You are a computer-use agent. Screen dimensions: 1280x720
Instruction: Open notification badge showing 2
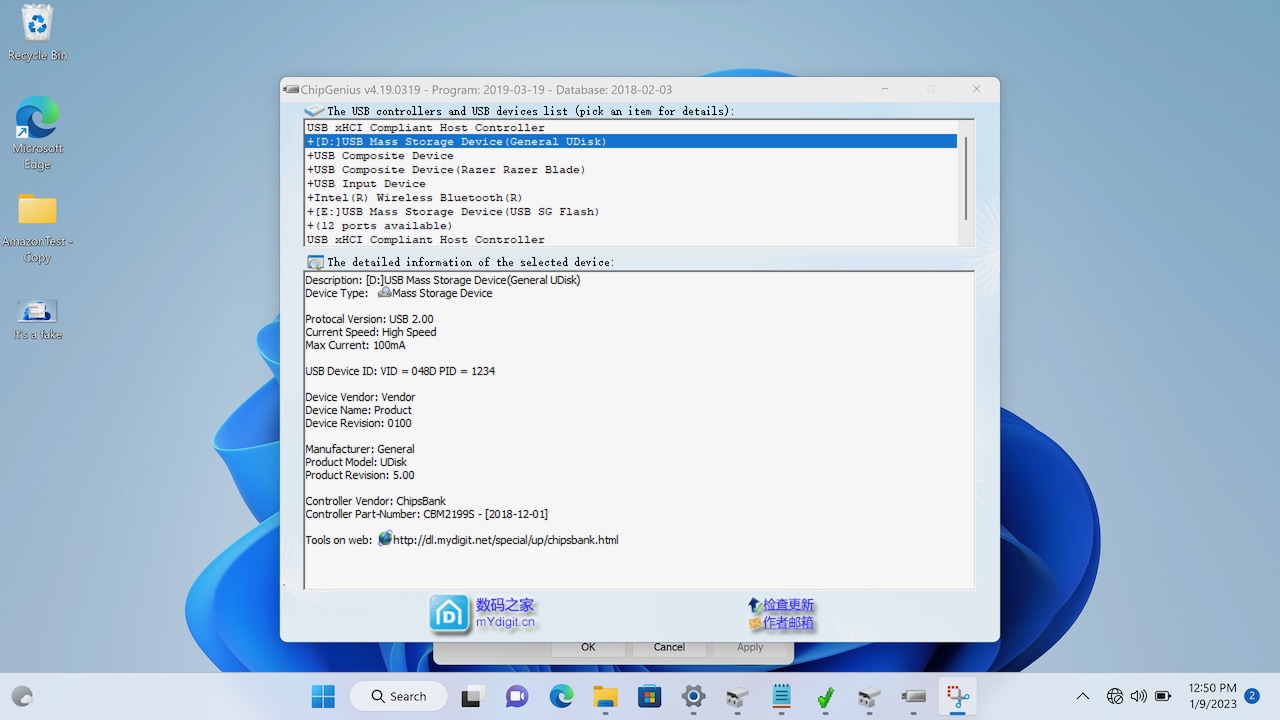1252,695
